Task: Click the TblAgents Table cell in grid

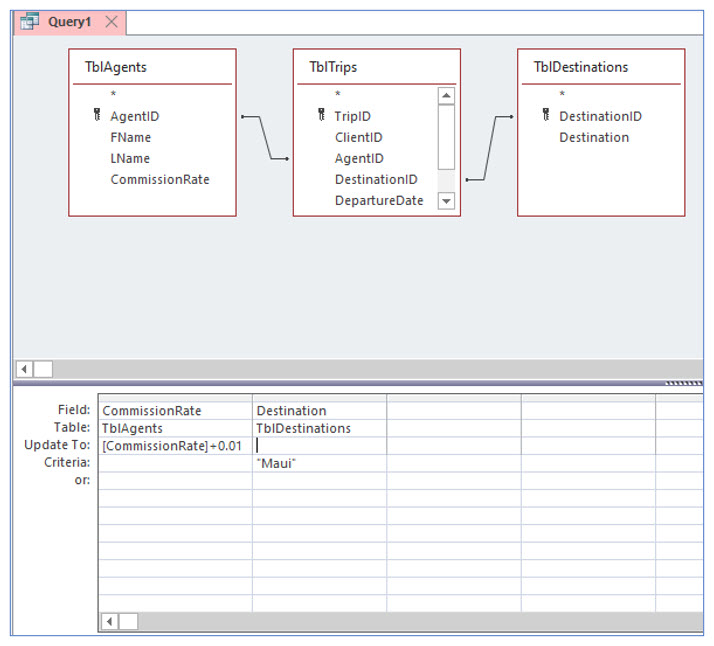Action: coord(175,428)
